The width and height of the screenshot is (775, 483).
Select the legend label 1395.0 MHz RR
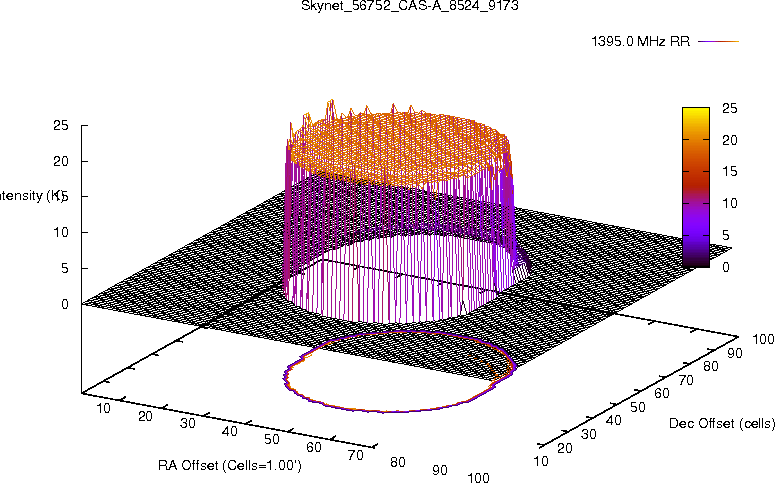coord(641,42)
